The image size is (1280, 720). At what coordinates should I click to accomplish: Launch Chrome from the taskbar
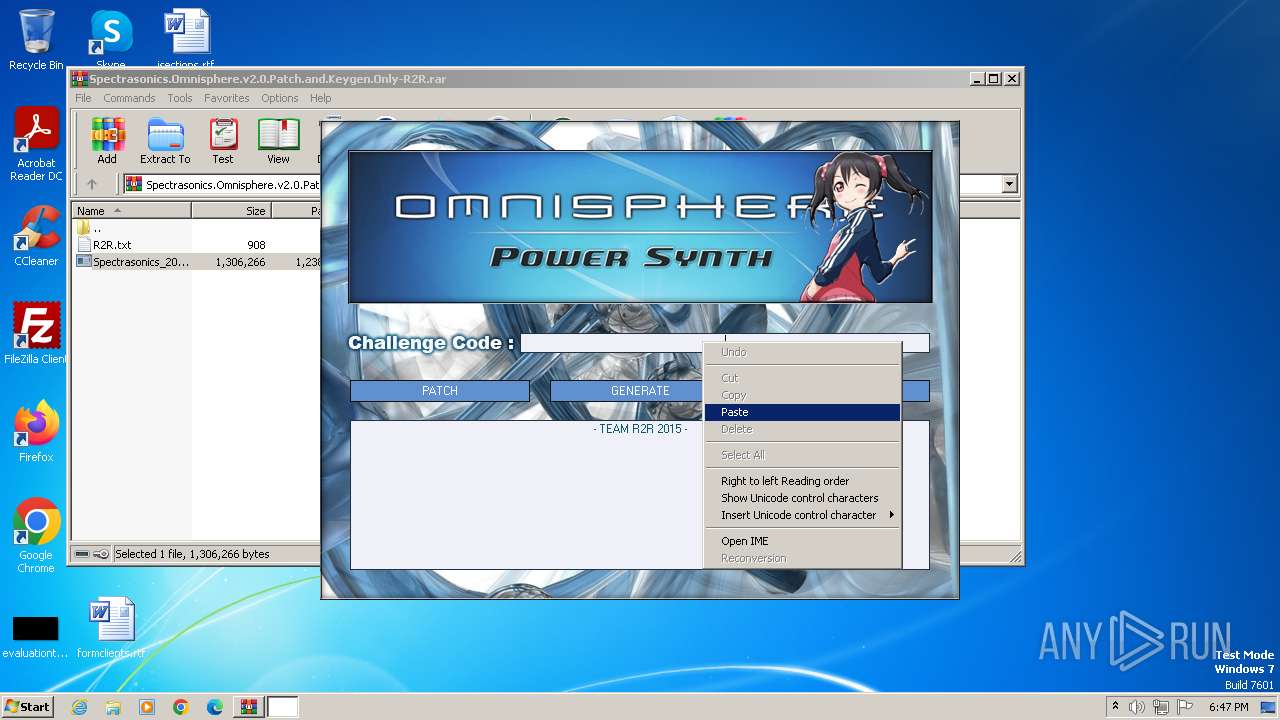point(181,707)
